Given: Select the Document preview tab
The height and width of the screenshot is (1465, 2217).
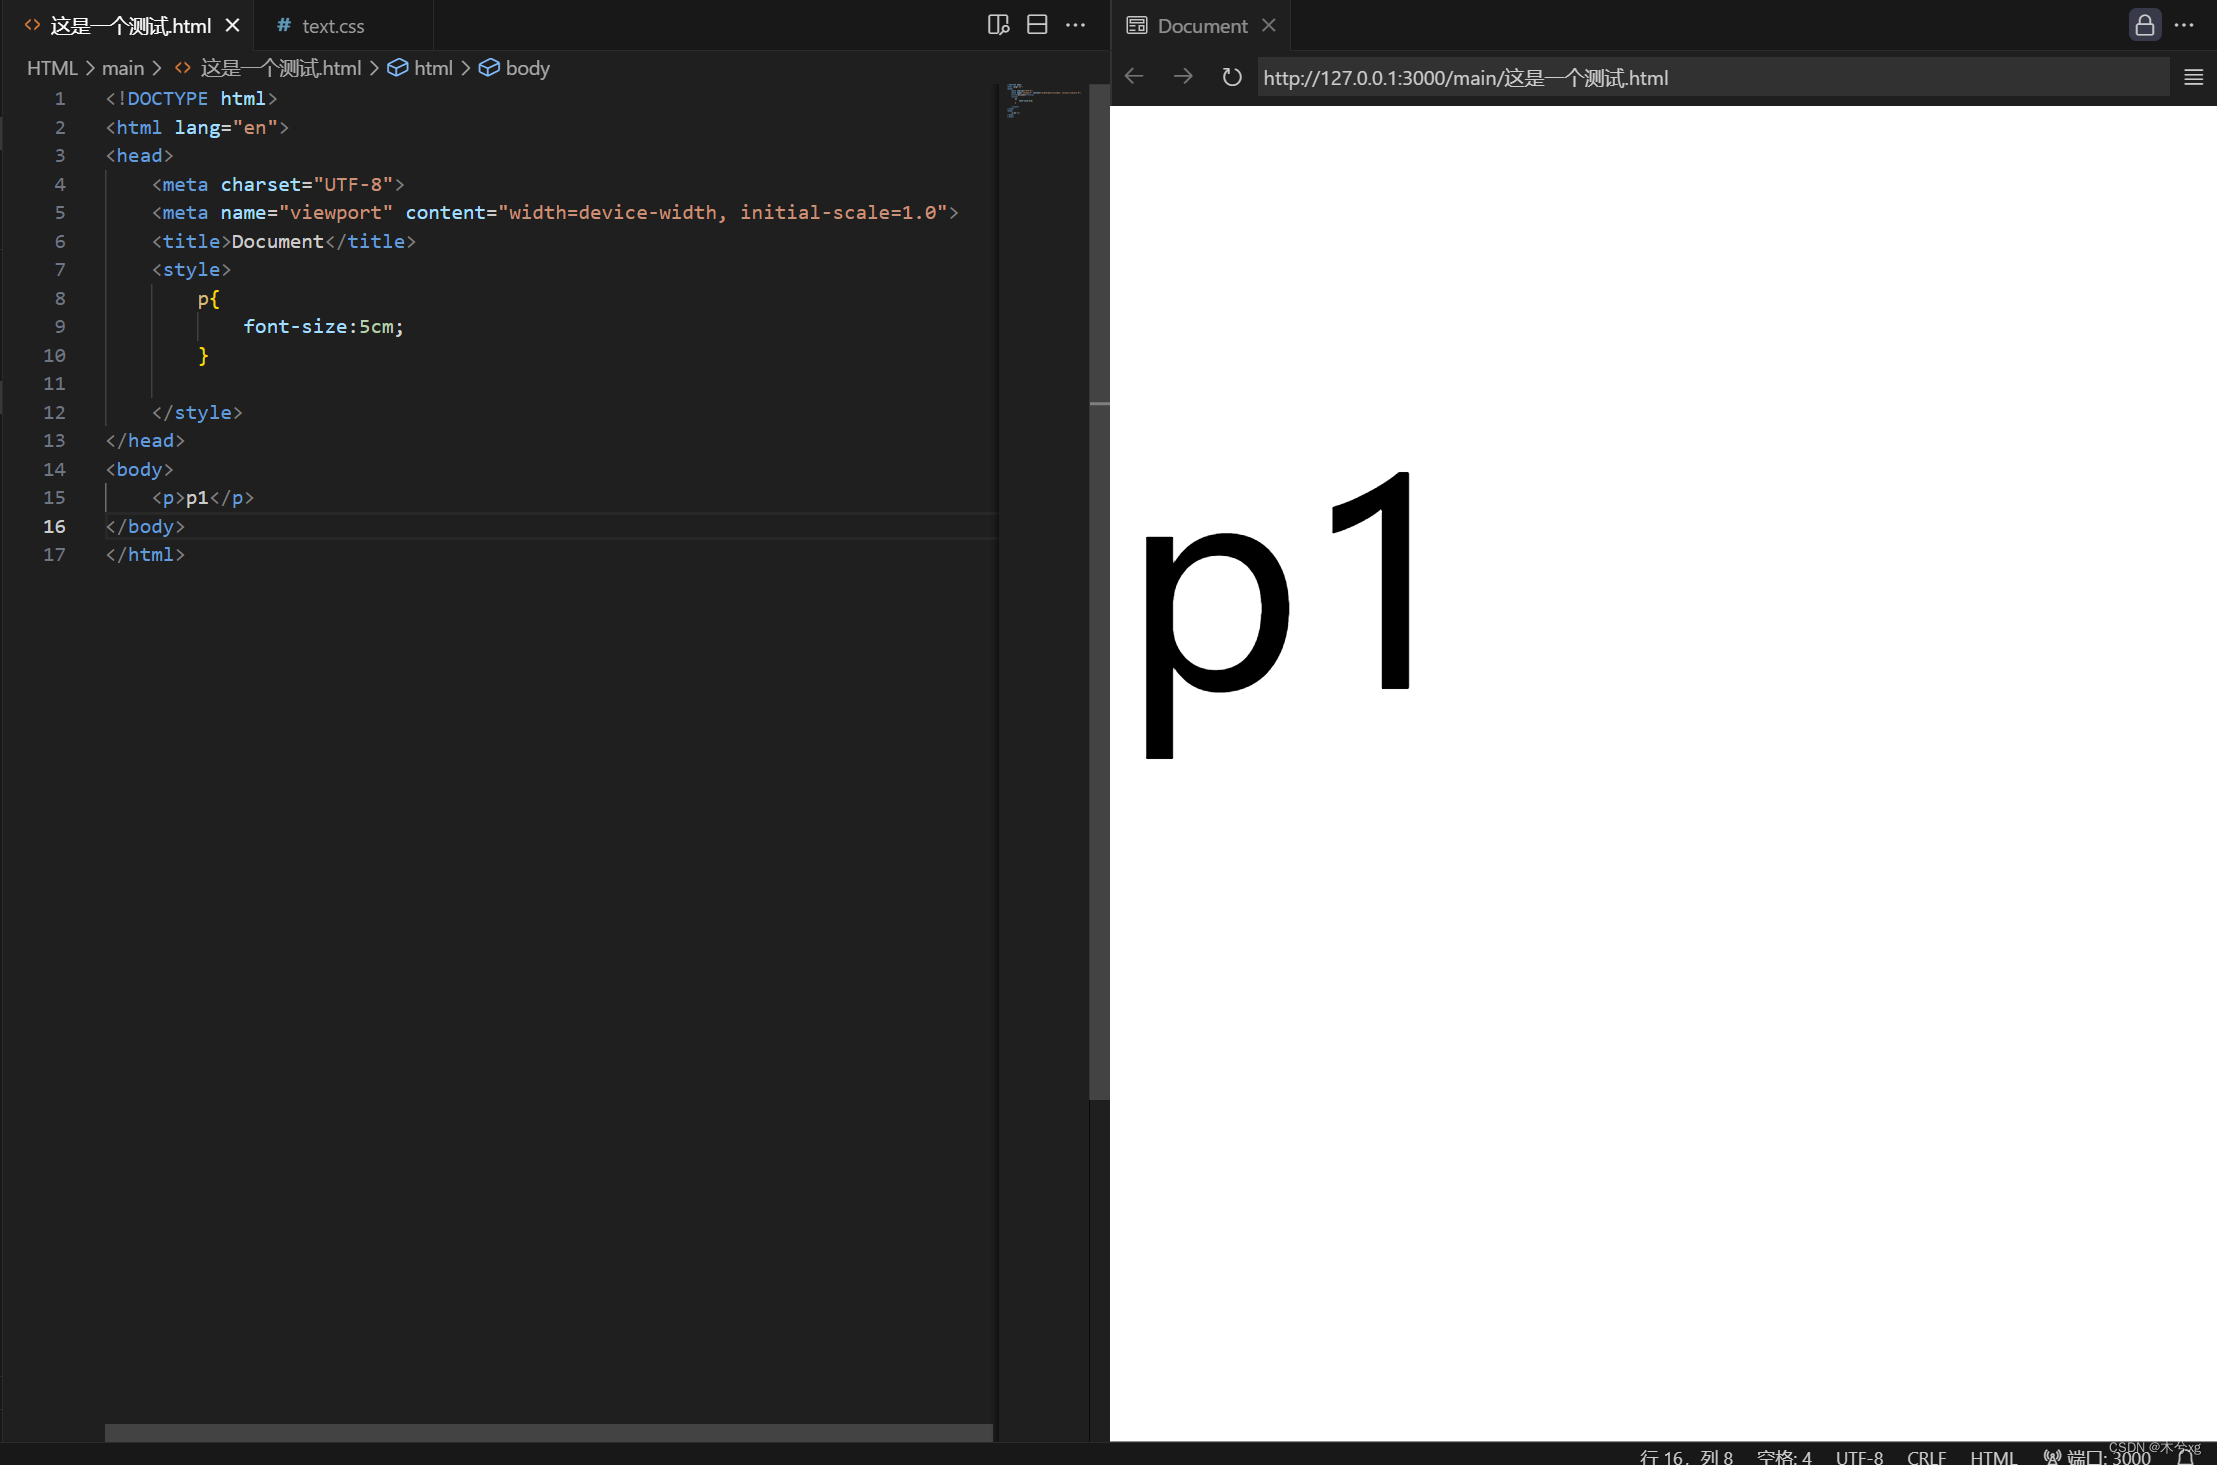Looking at the screenshot, I should (x=1201, y=25).
